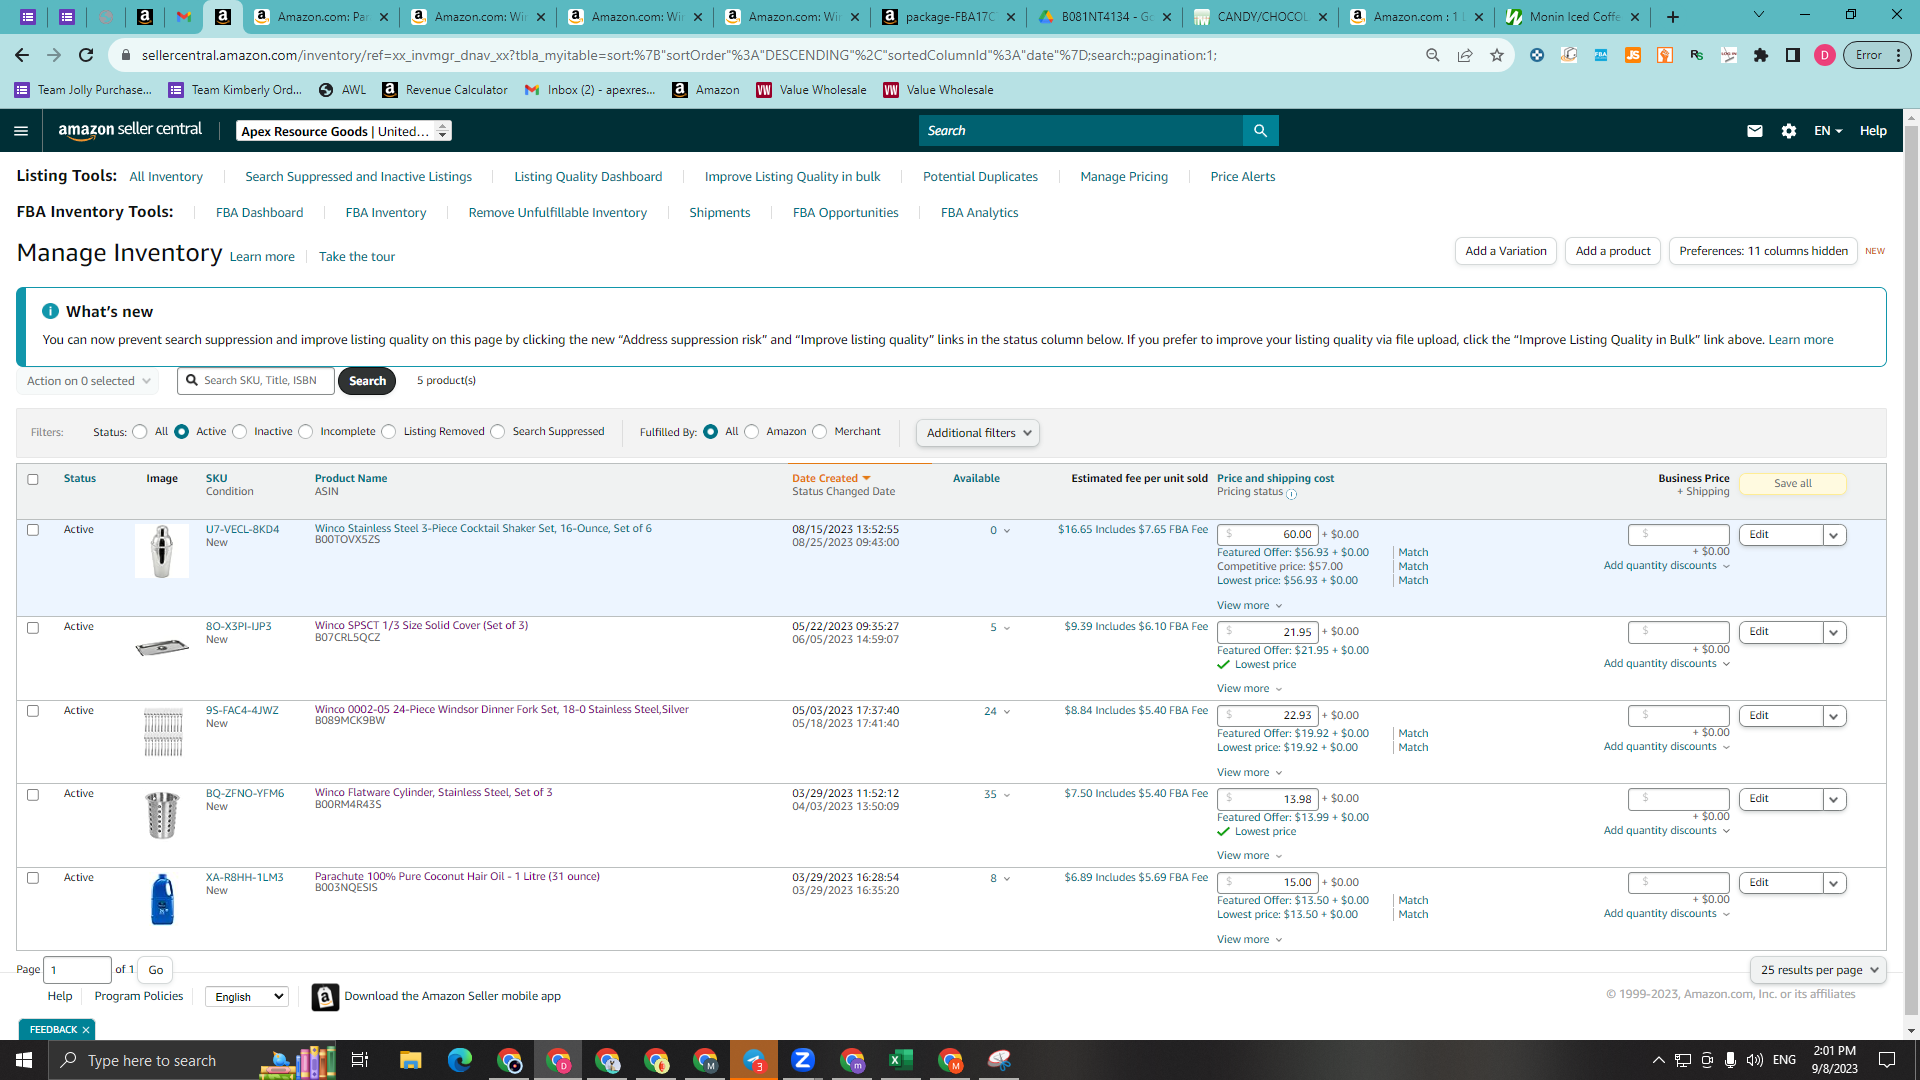Expand View more for Winco Flatware Cylinder
The image size is (1920, 1080).
click(1249, 856)
